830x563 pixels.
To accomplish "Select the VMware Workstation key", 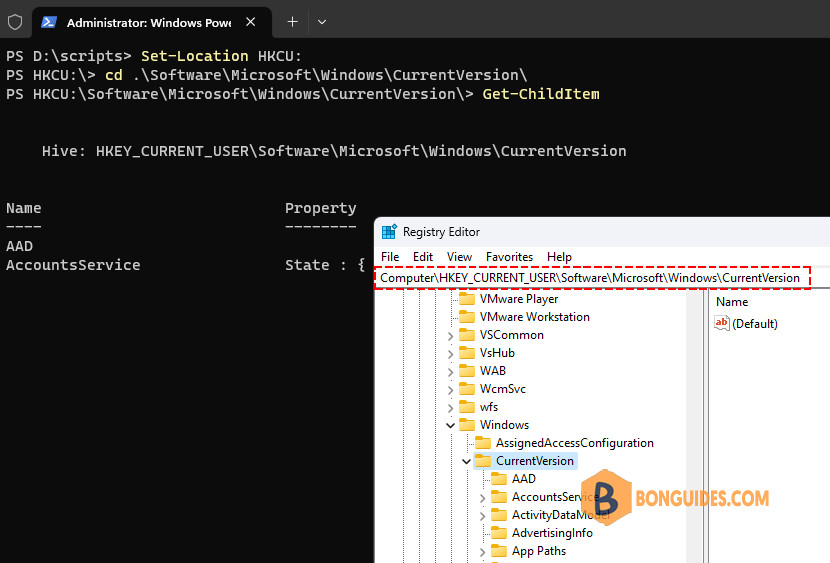I will (535, 317).
